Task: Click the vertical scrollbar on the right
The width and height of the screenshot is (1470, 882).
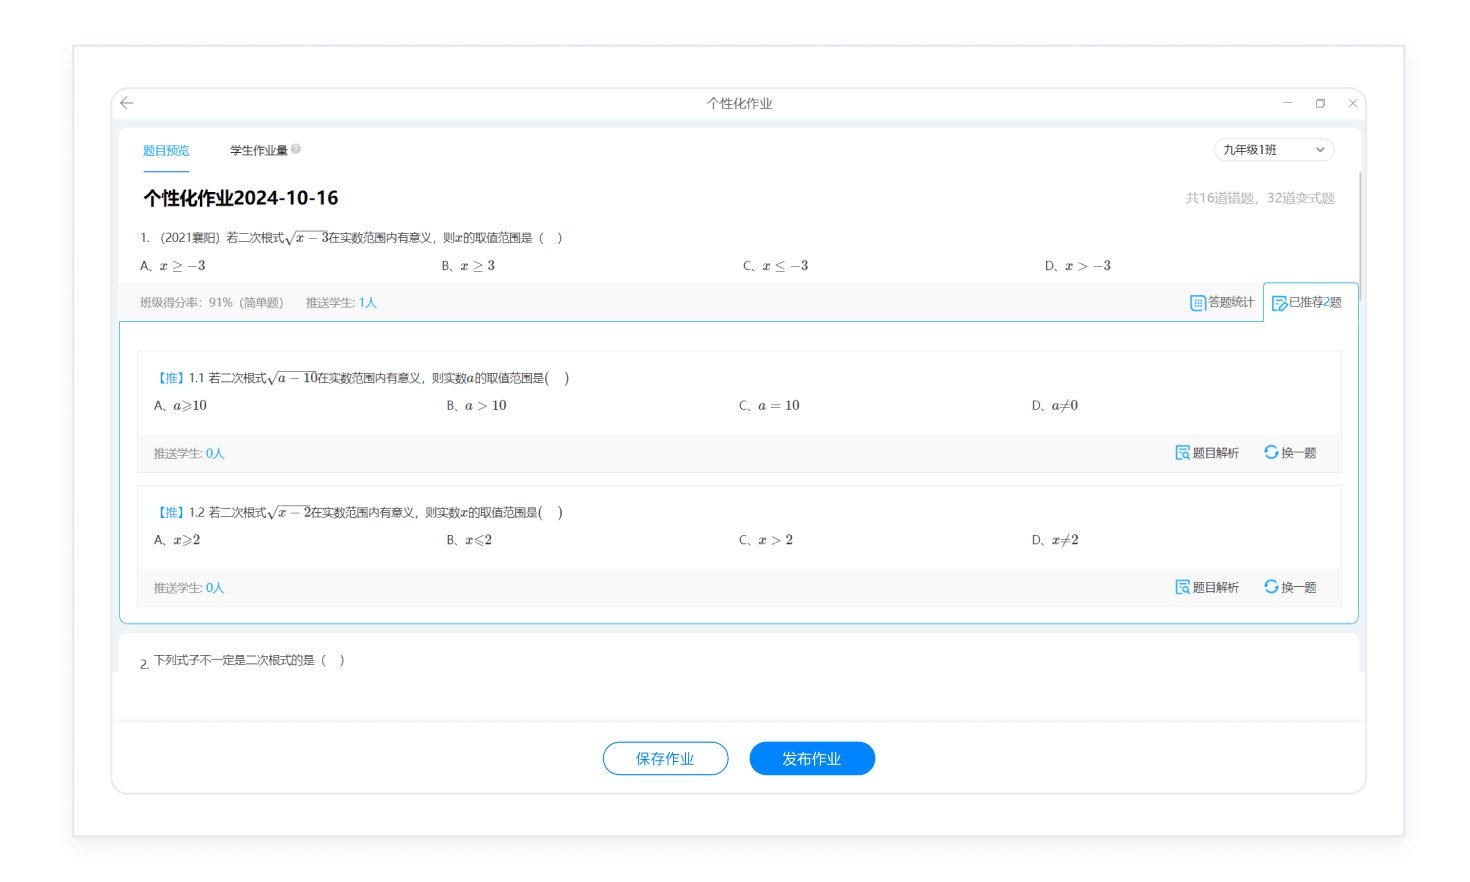Action: 1360,230
